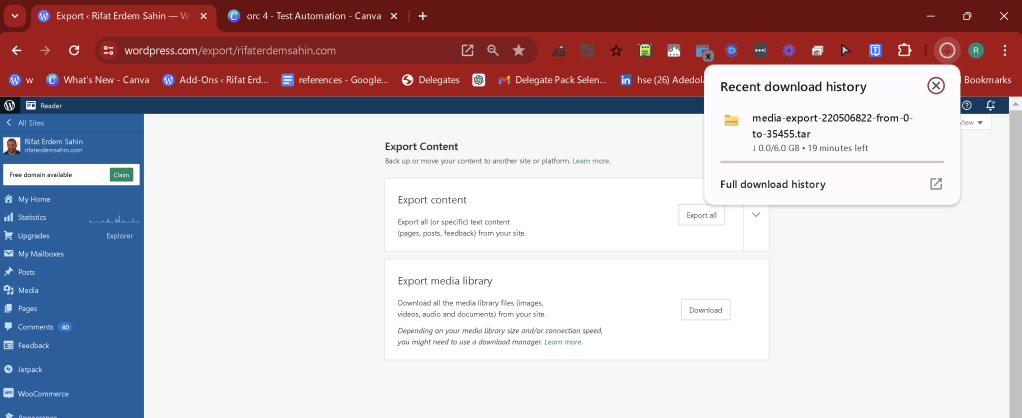Open WordPress notifications bell
The height and width of the screenshot is (418, 1022).
pos(991,105)
